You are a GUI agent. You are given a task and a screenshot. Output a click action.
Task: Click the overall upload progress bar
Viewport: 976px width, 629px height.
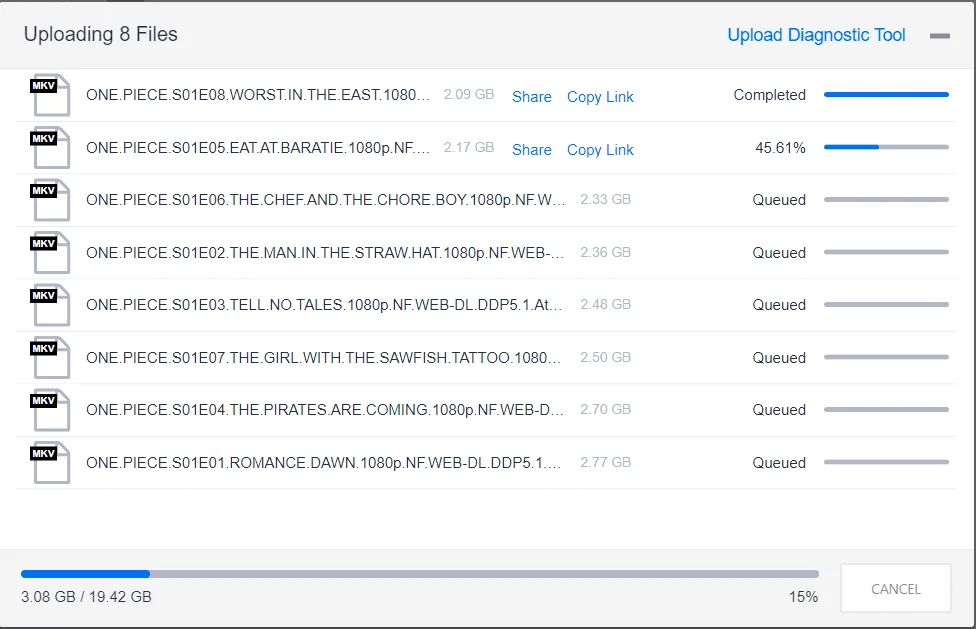click(x=420, y=574)
